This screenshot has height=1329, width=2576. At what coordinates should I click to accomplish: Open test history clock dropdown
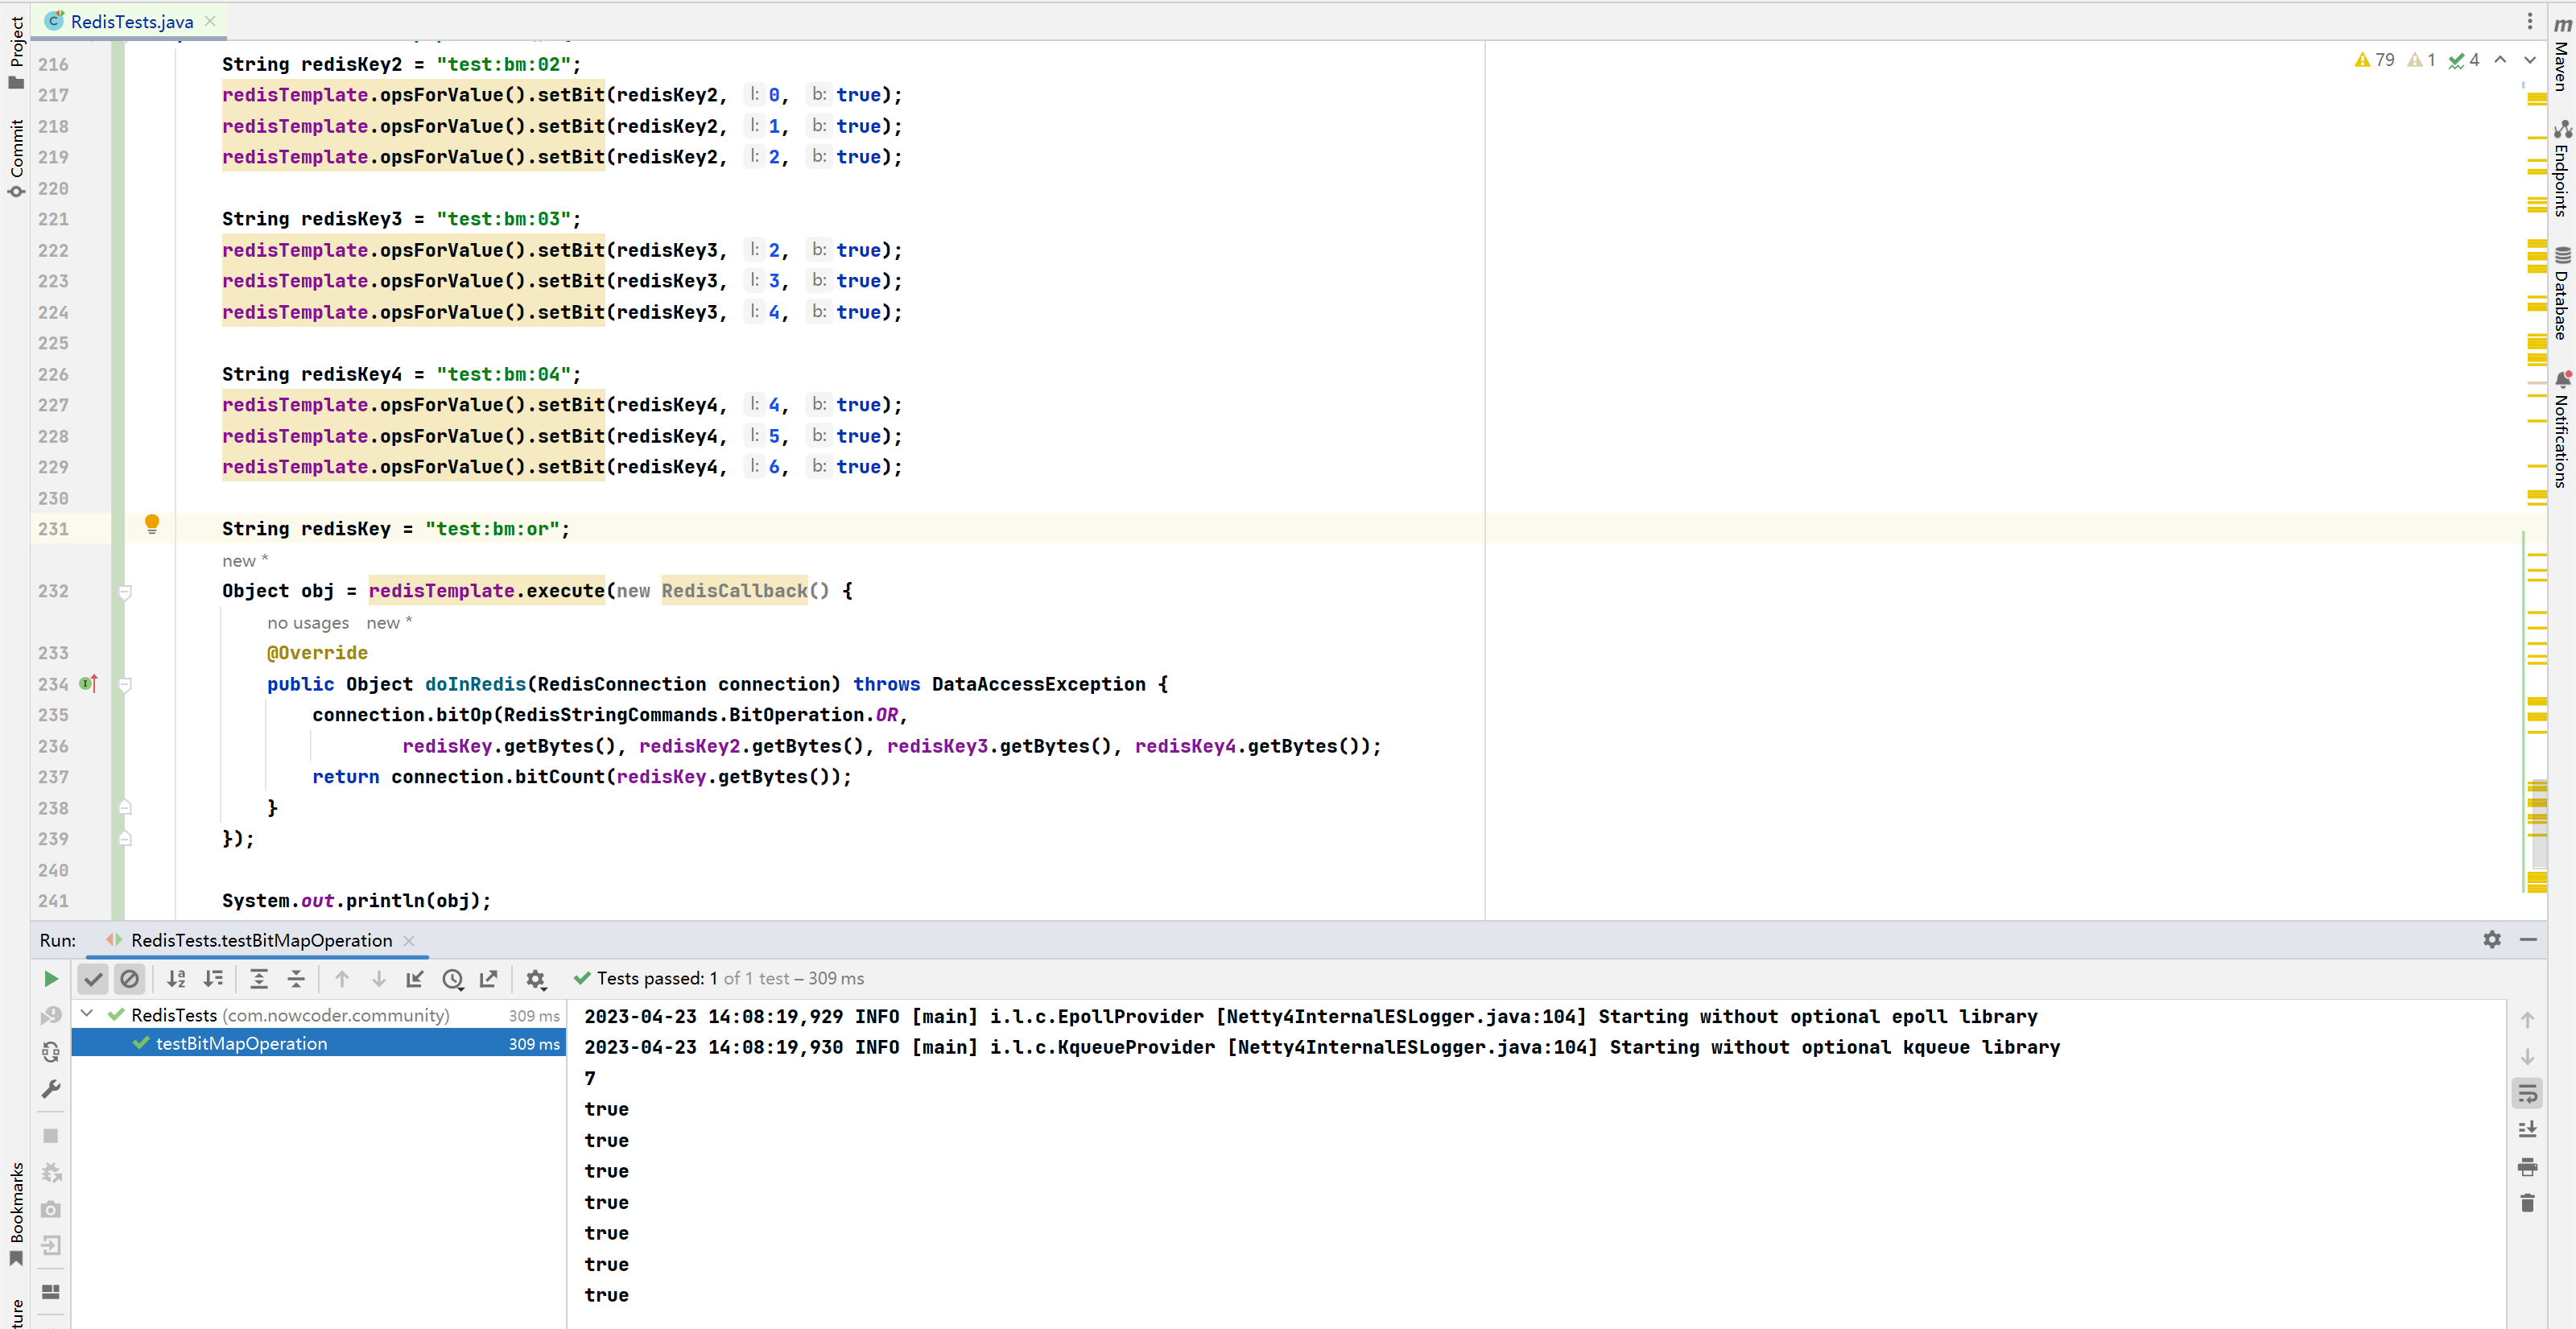click(x=453, y=979)
